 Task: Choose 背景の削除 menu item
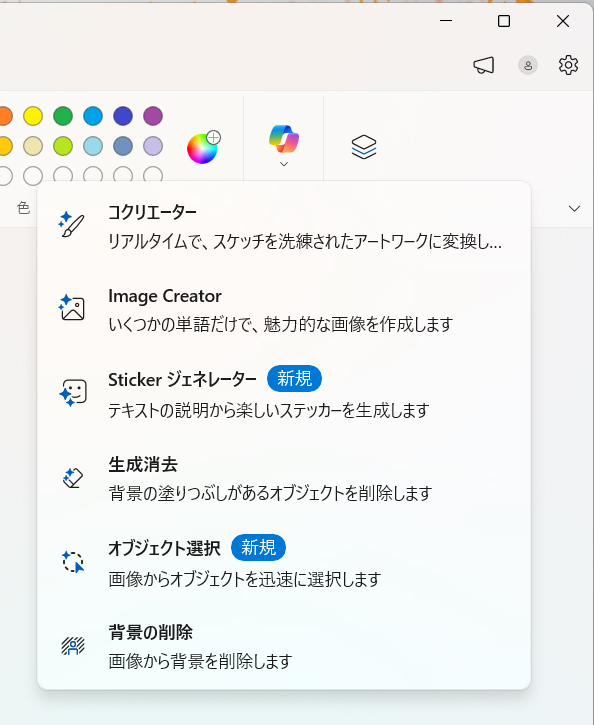284,646
